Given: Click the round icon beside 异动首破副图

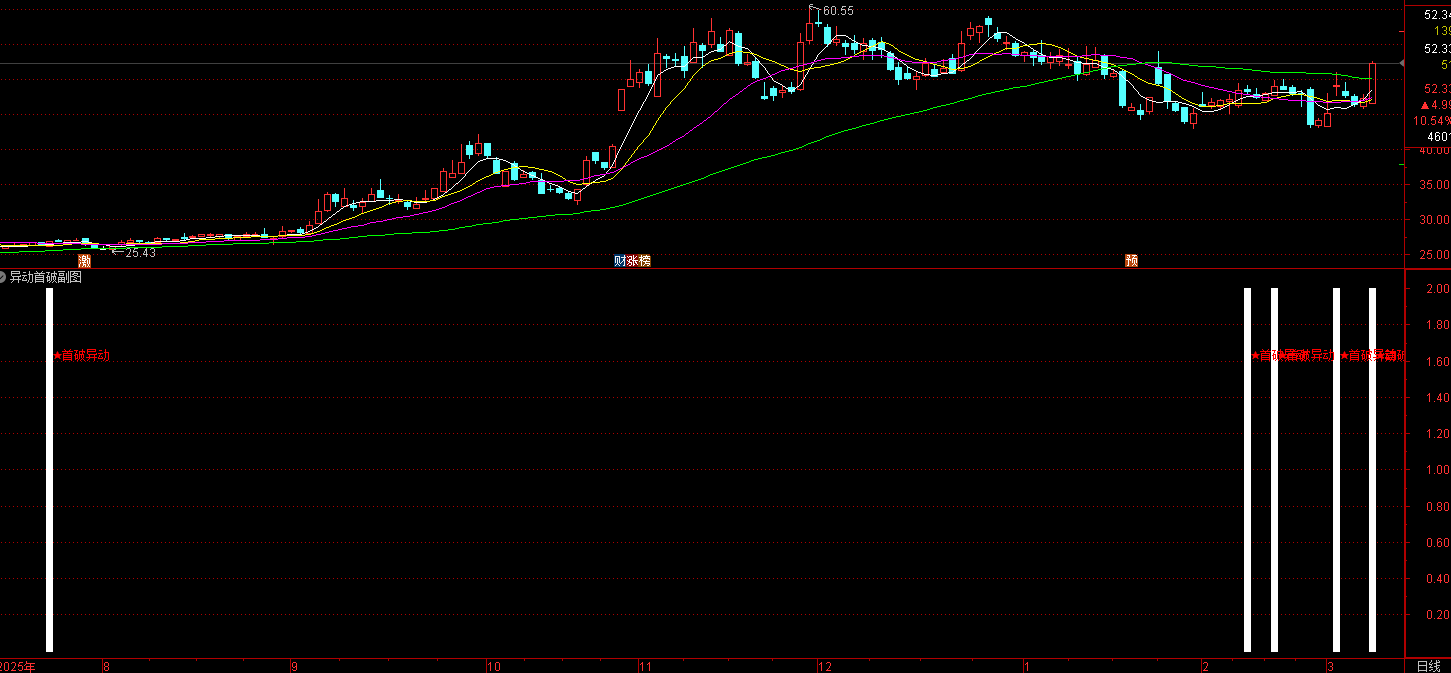Looking at the screenshot, I should coord(4,277).
